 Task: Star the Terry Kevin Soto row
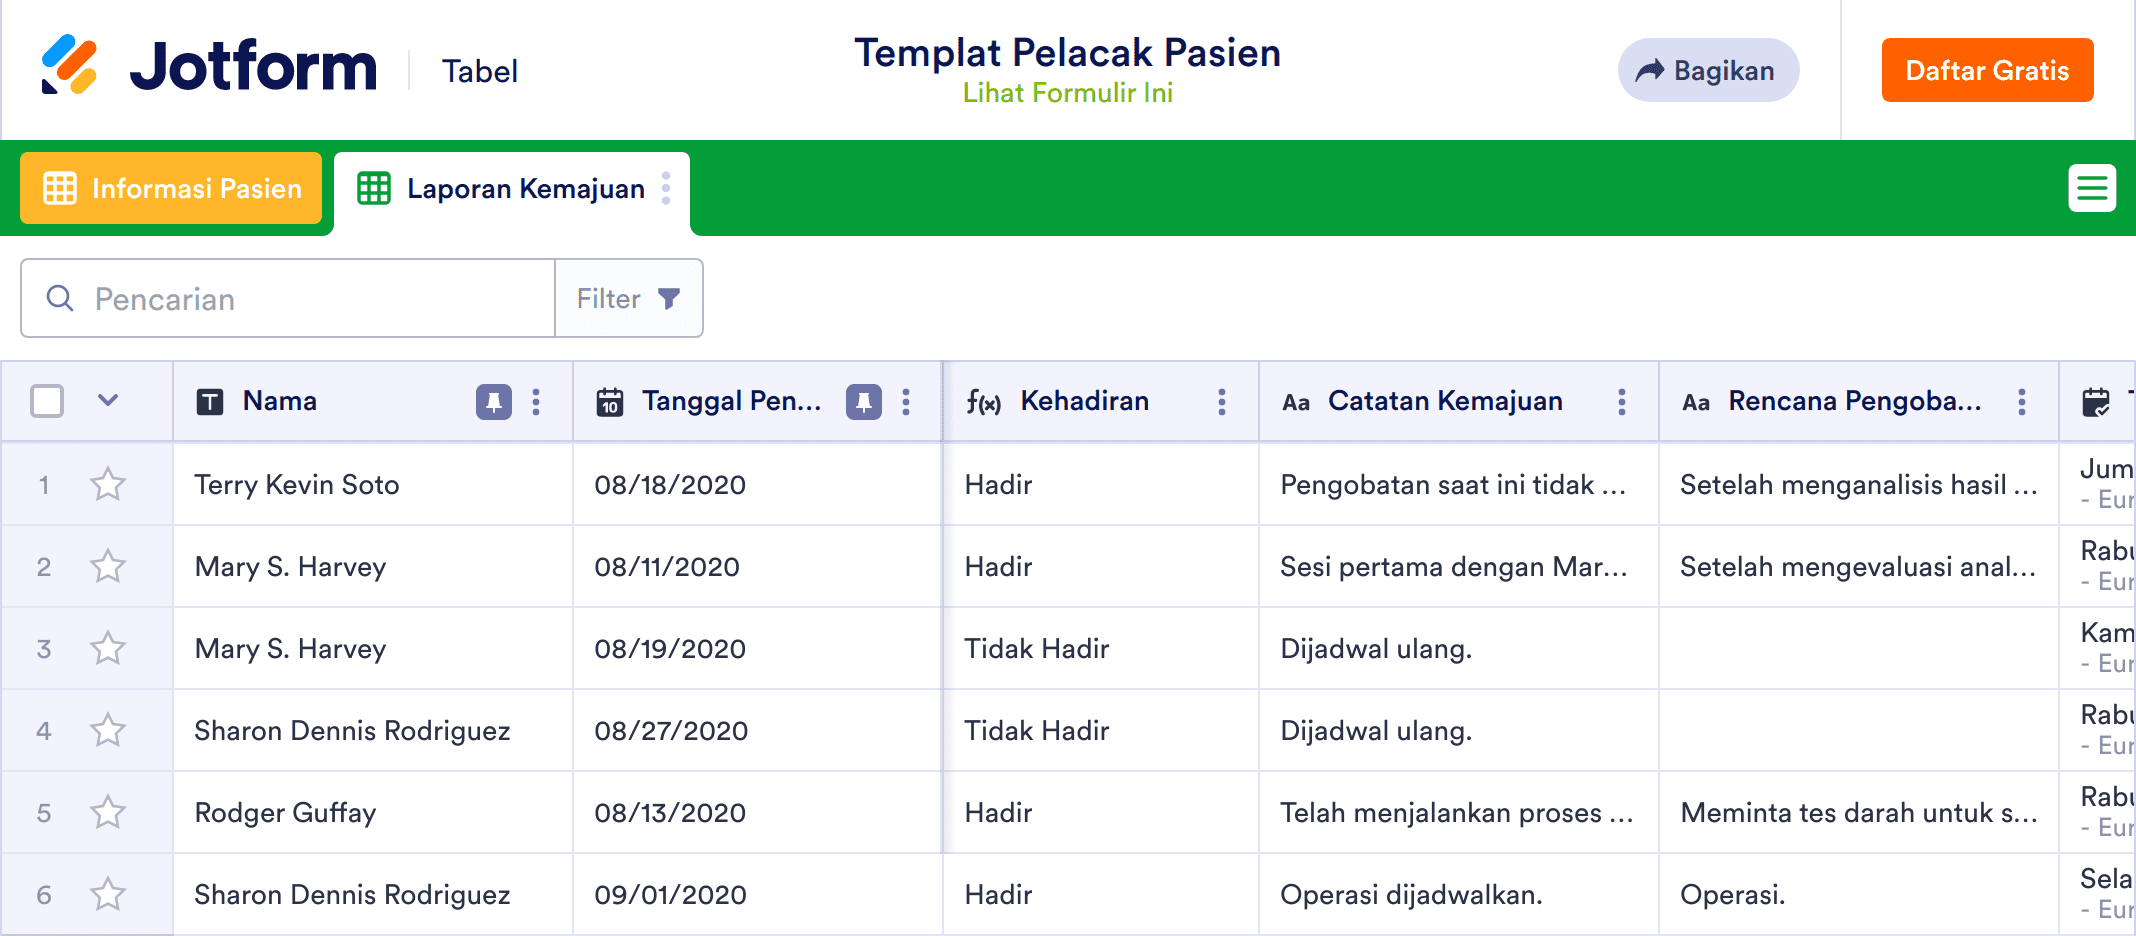click(x=108, y=485)
